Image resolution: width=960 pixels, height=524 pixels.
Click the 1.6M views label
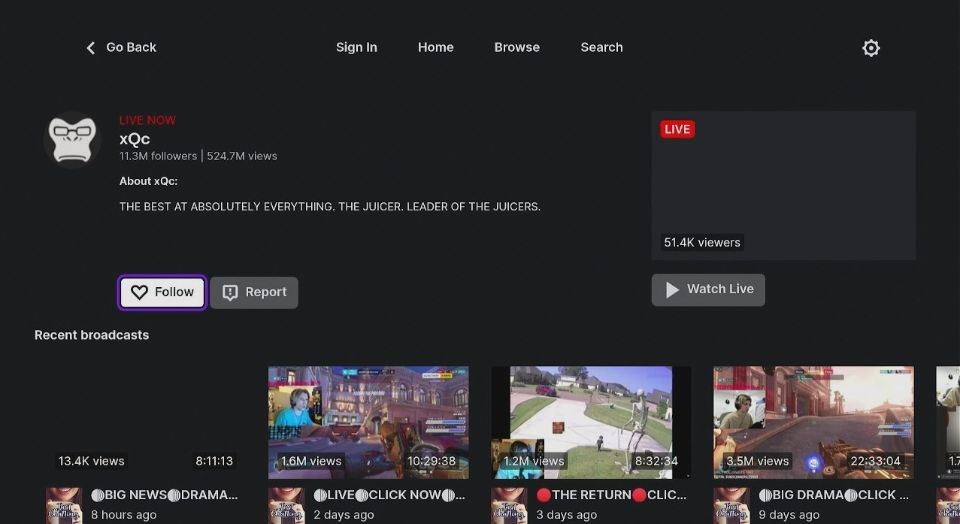311,461
